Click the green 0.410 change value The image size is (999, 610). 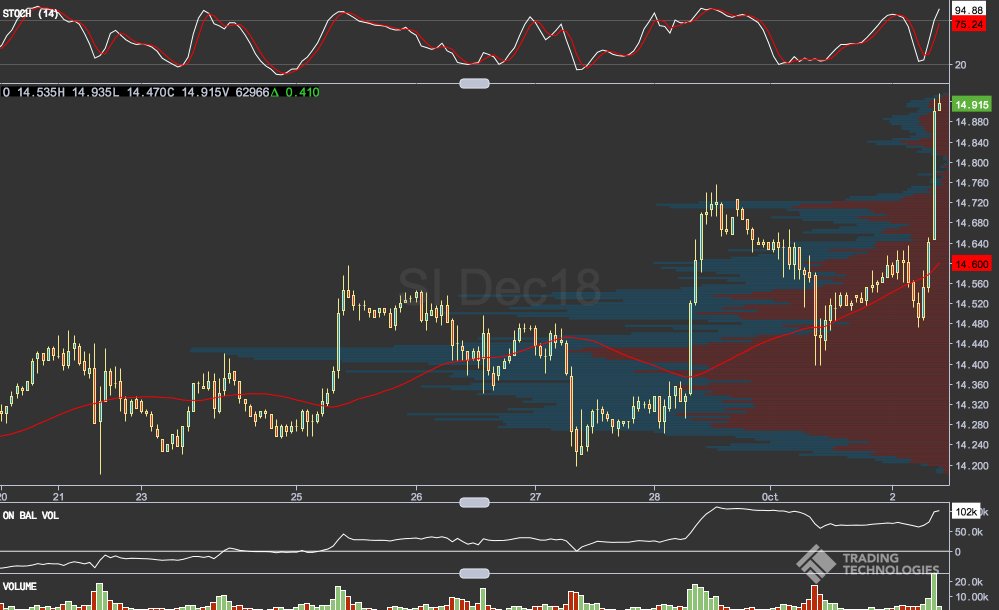(302, 92)
